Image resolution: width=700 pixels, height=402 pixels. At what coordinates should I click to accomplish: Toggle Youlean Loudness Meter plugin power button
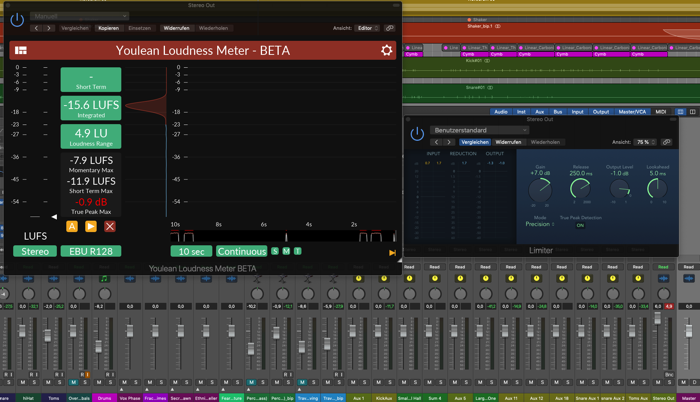tap(17, 20)
